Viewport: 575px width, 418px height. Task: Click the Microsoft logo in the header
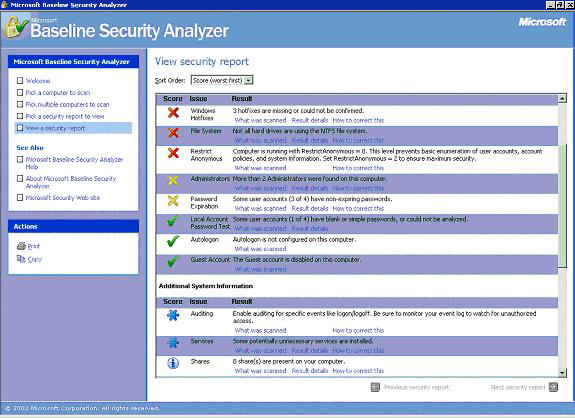coord(542,22)
